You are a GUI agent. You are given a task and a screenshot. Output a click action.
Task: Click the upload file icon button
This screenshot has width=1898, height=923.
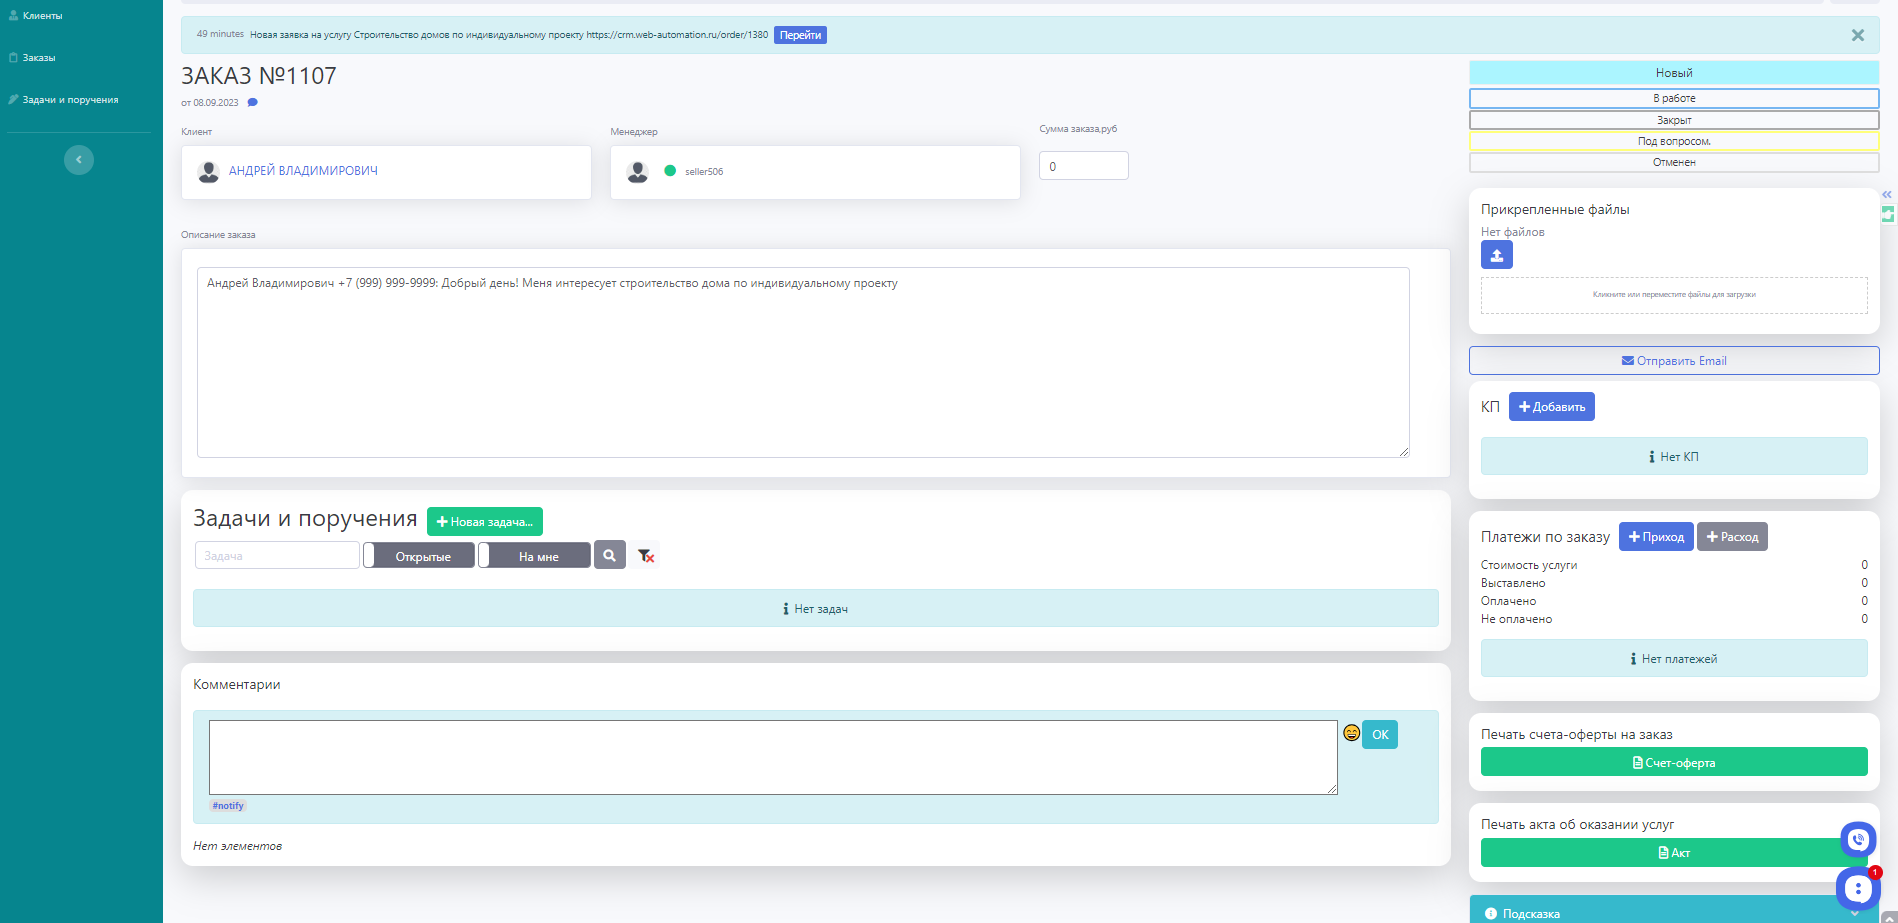pos(1496,255)
